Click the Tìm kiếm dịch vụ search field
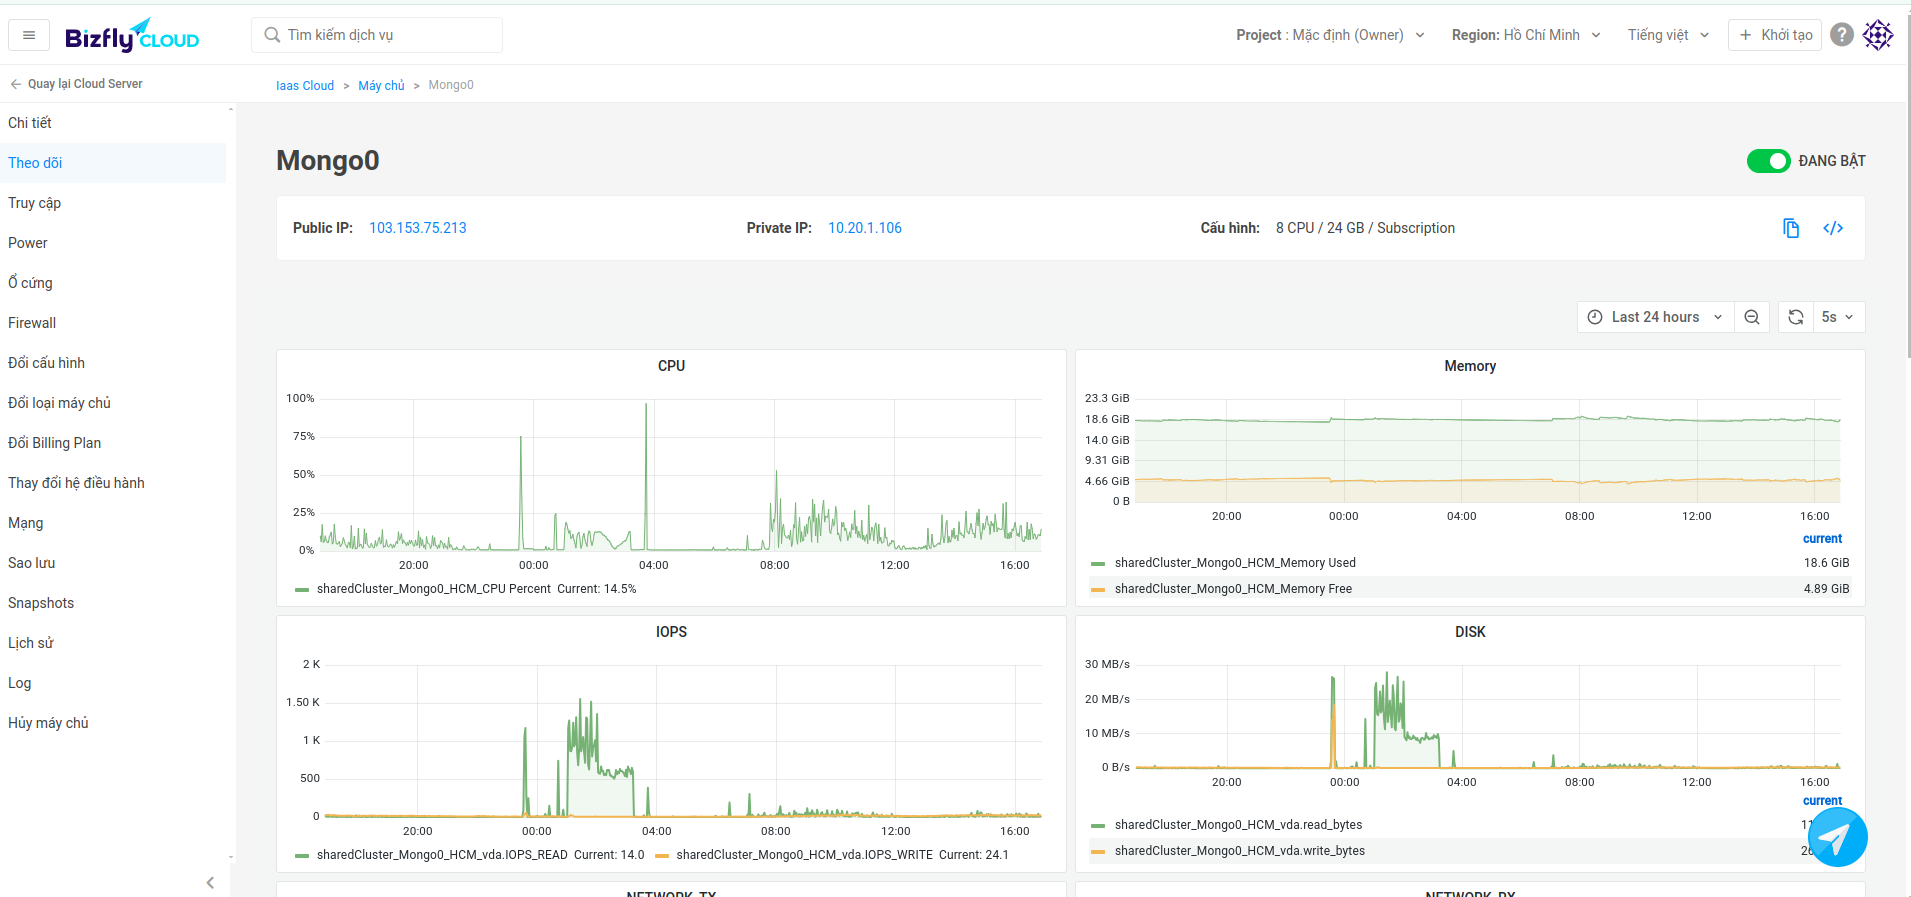Image resolution: width=1911 pixels, height=897 pixels. (x=377, y=35)
